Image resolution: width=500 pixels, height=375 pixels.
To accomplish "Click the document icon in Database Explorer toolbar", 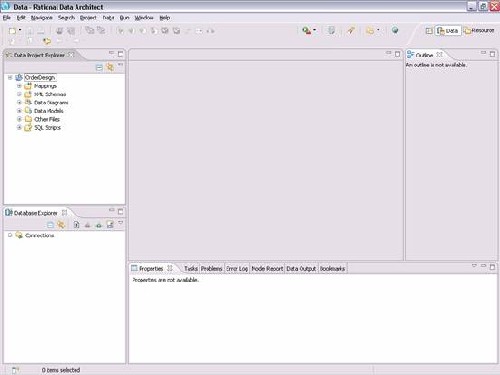I will [76, 225].
